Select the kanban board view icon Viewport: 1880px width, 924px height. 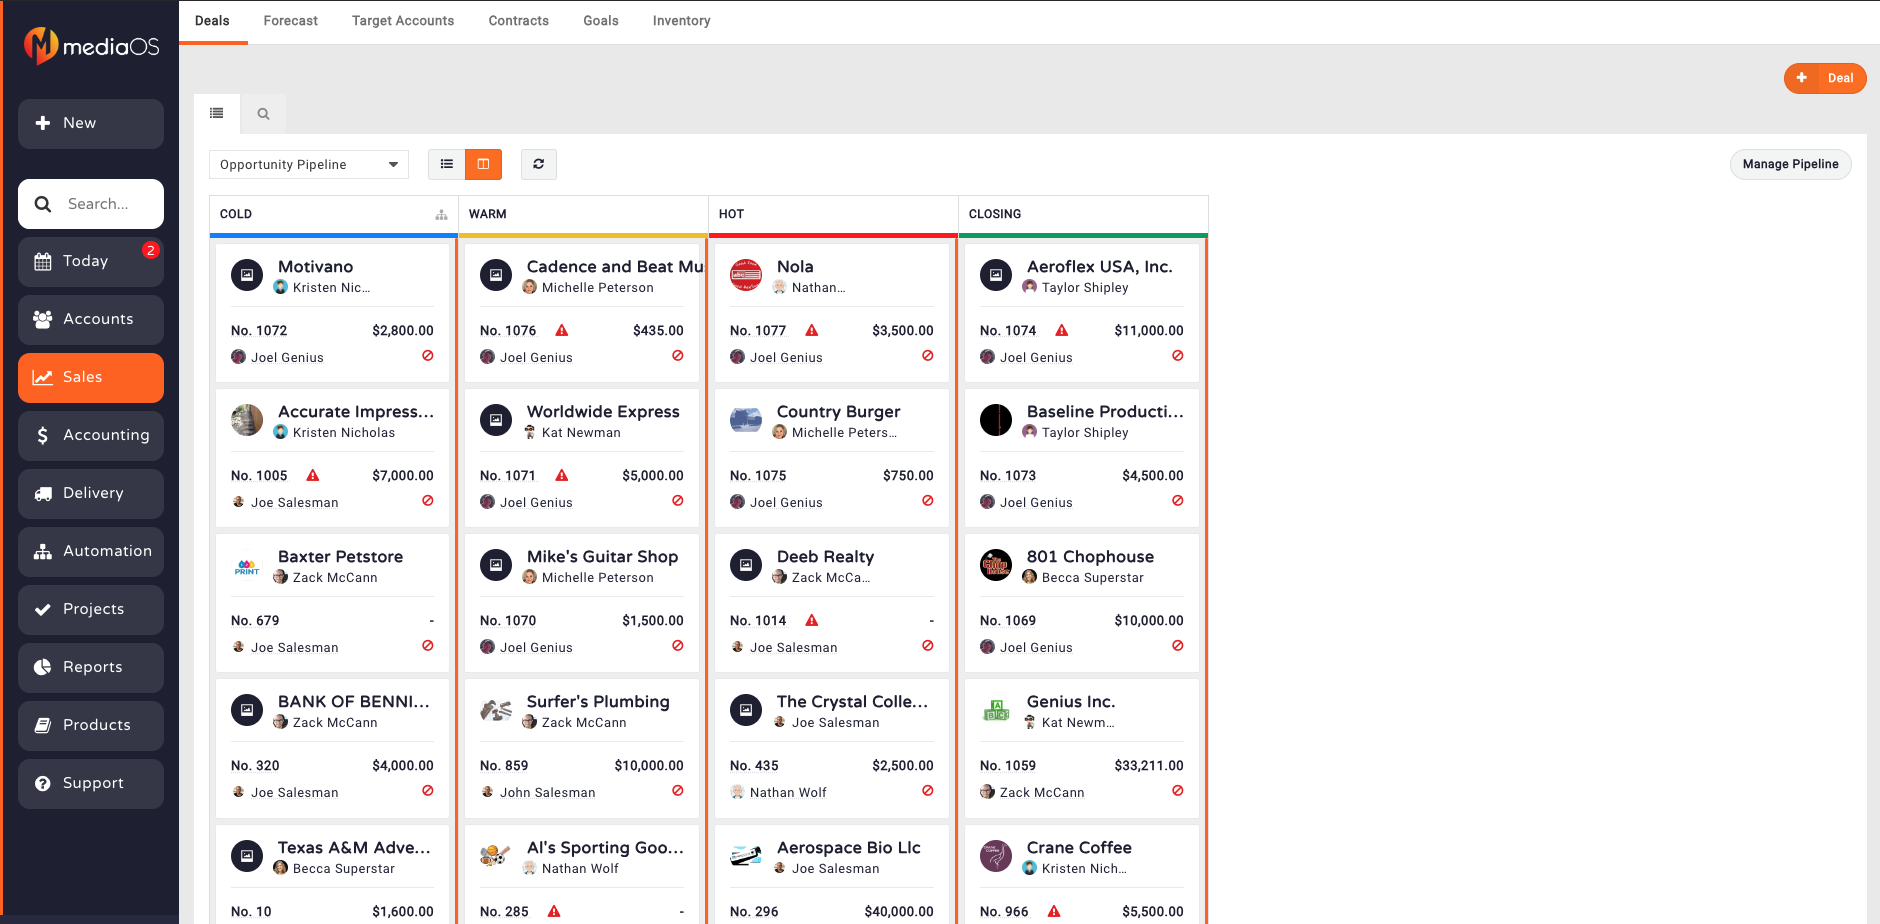click(484, 164)
